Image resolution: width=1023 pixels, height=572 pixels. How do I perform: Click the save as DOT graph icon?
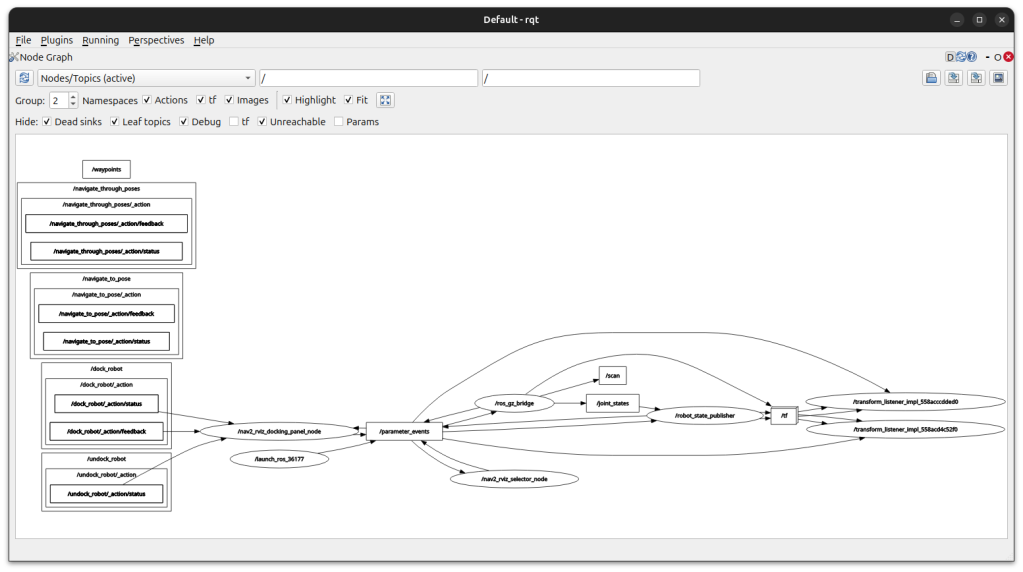pyautogui.click(x=954, y=78)
